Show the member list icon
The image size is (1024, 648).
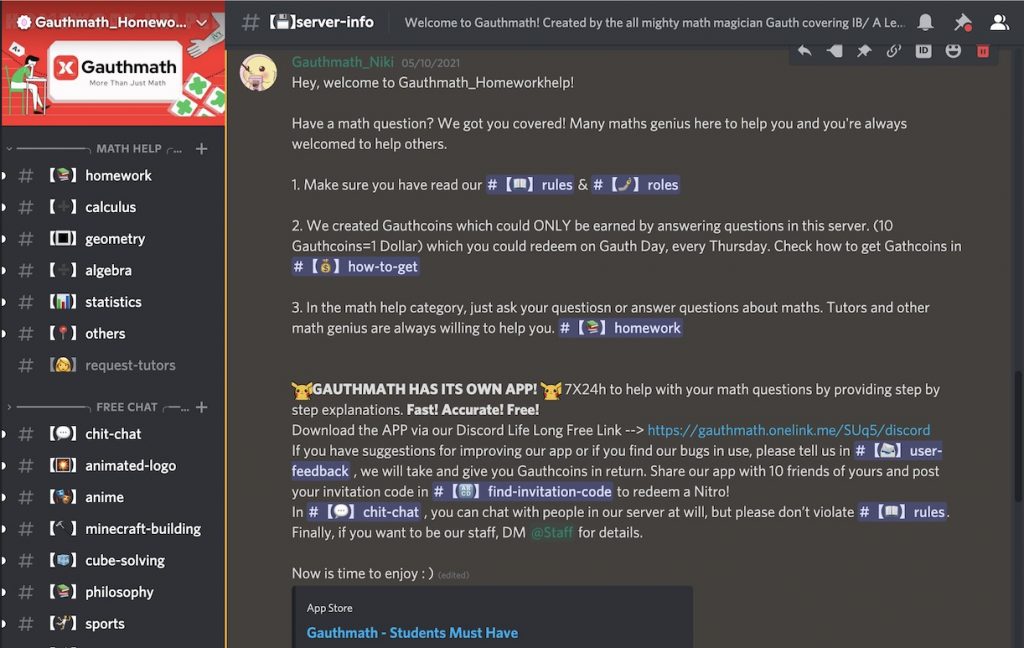[x=999, y=22]
